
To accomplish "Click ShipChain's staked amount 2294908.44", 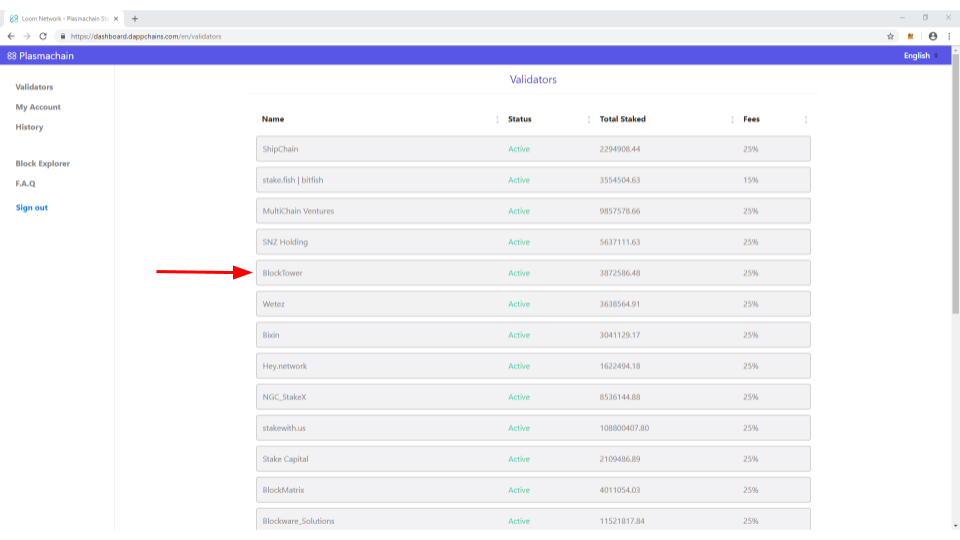I will 620,149.
